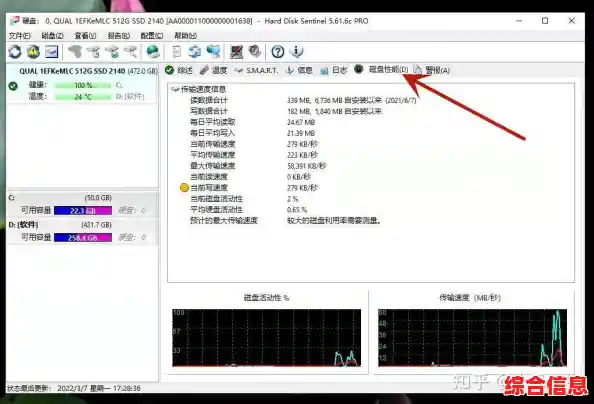Click the 传输速度 (MB/秒) graph
The height and width of the screenshot is (404, 594).
(472, 338)
